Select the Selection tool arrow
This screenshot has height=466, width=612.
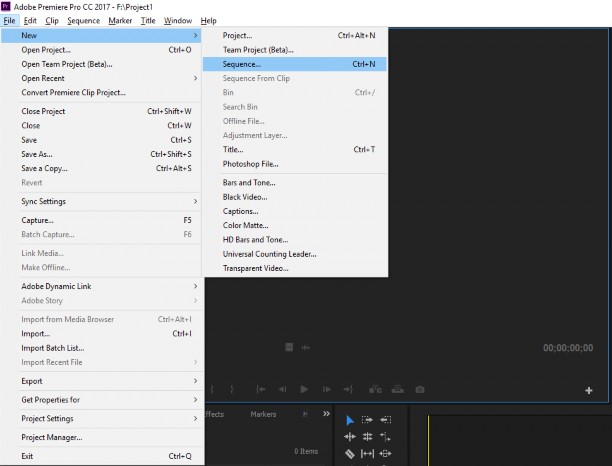(350, 420)
